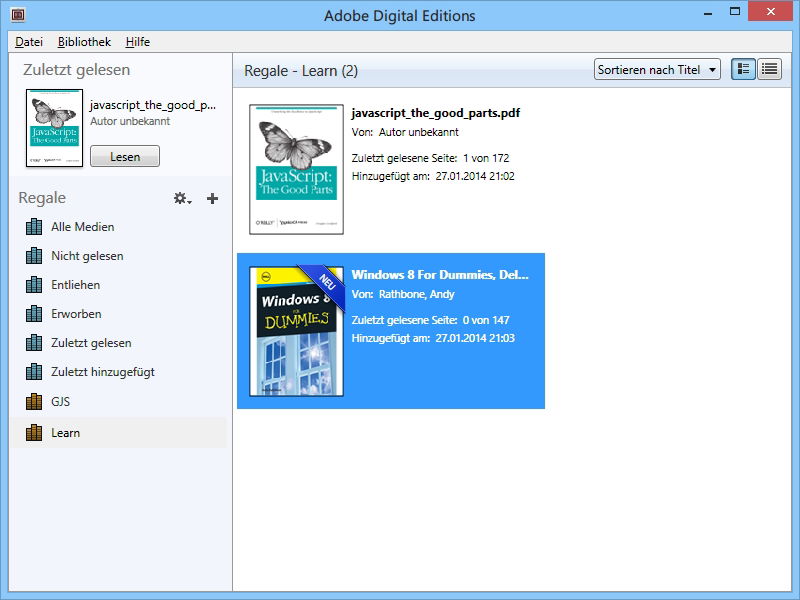
Task: Add a new bookshelf with plus icon
Action: [x=212, y=198]
